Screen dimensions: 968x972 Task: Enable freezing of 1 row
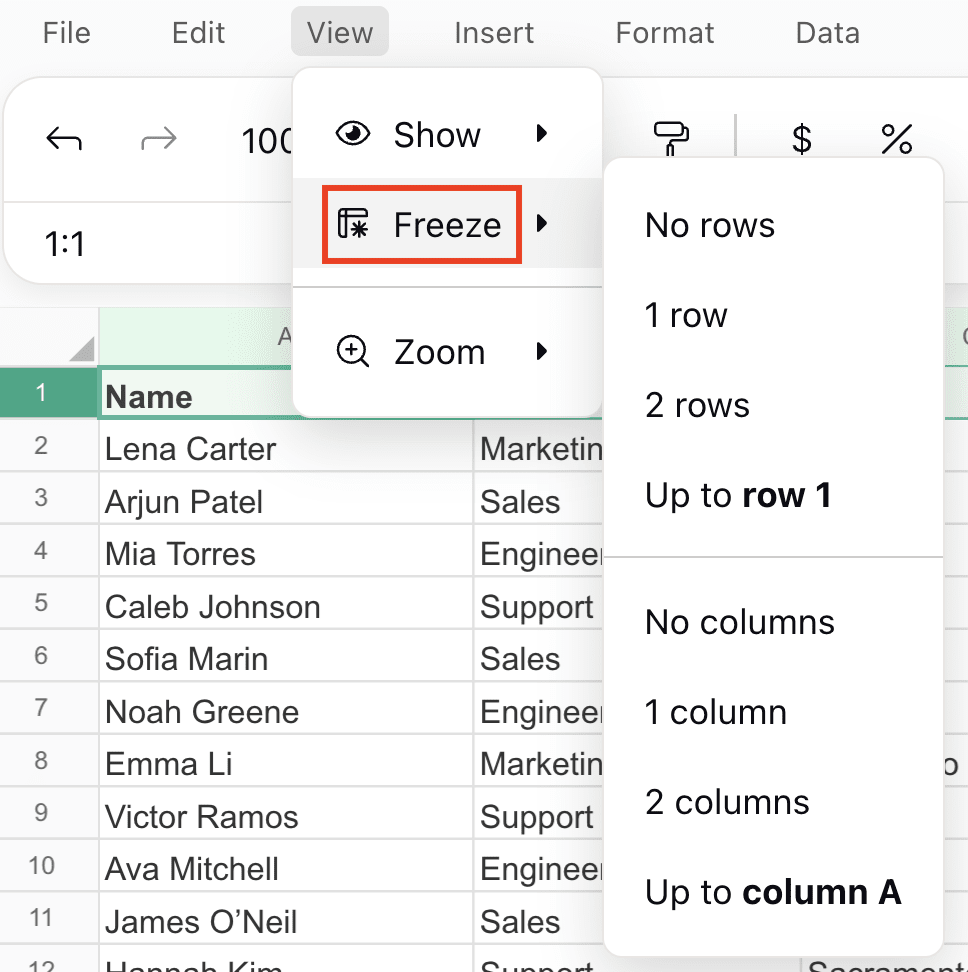[686, 315]
